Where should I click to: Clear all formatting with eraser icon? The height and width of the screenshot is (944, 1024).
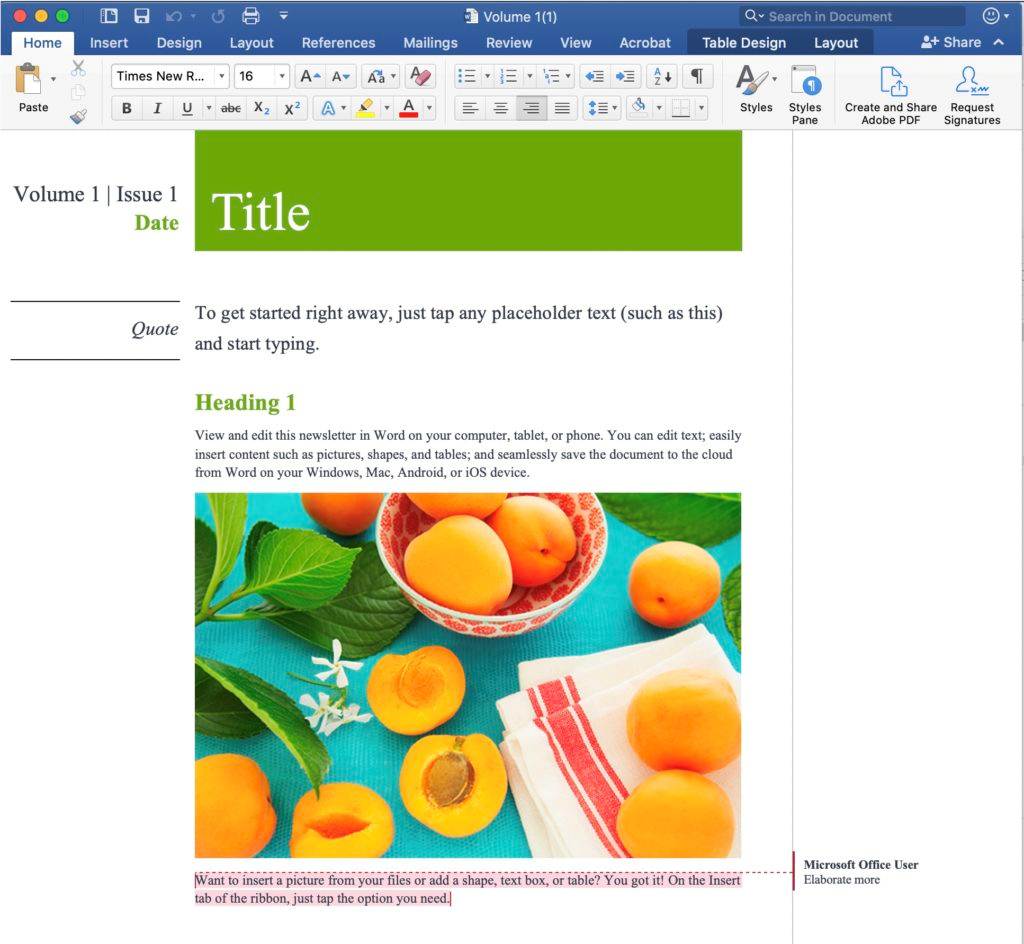421,77
